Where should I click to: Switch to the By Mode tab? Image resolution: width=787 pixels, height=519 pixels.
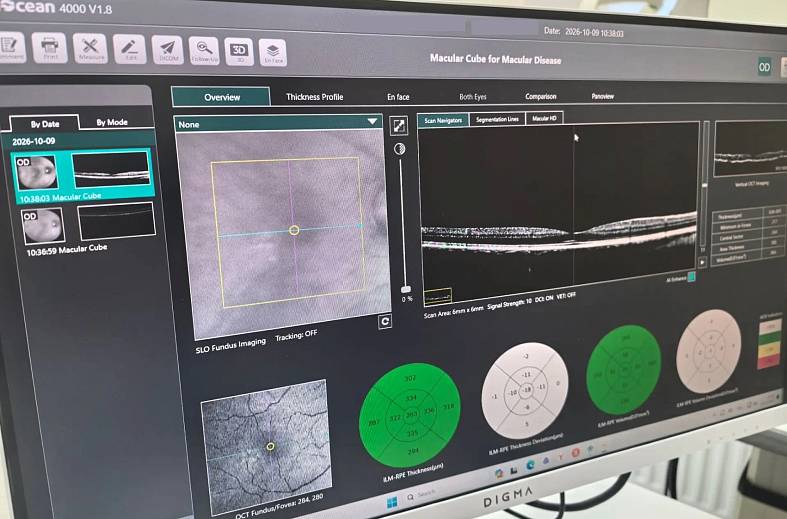112,122
